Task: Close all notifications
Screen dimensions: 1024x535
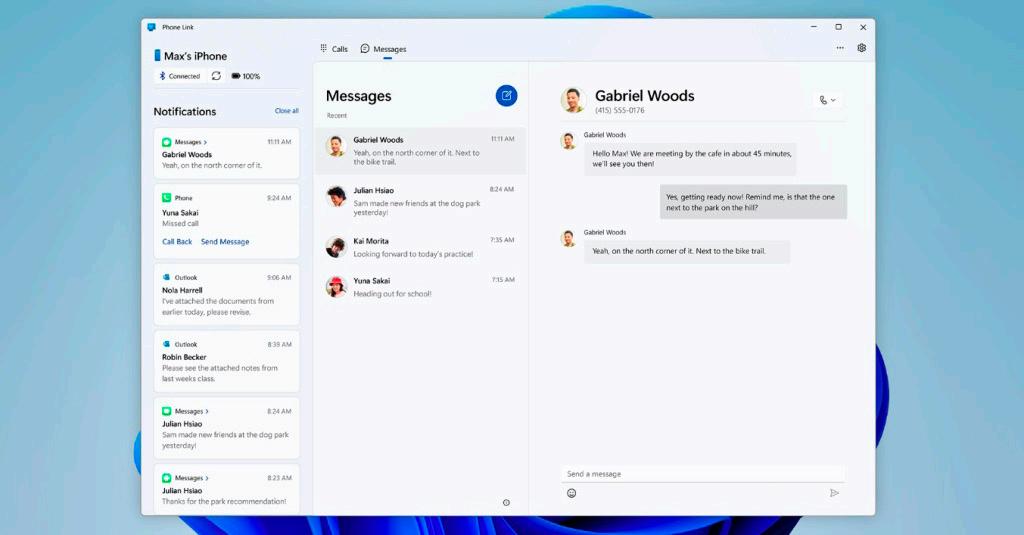Action: pos(287,111)
